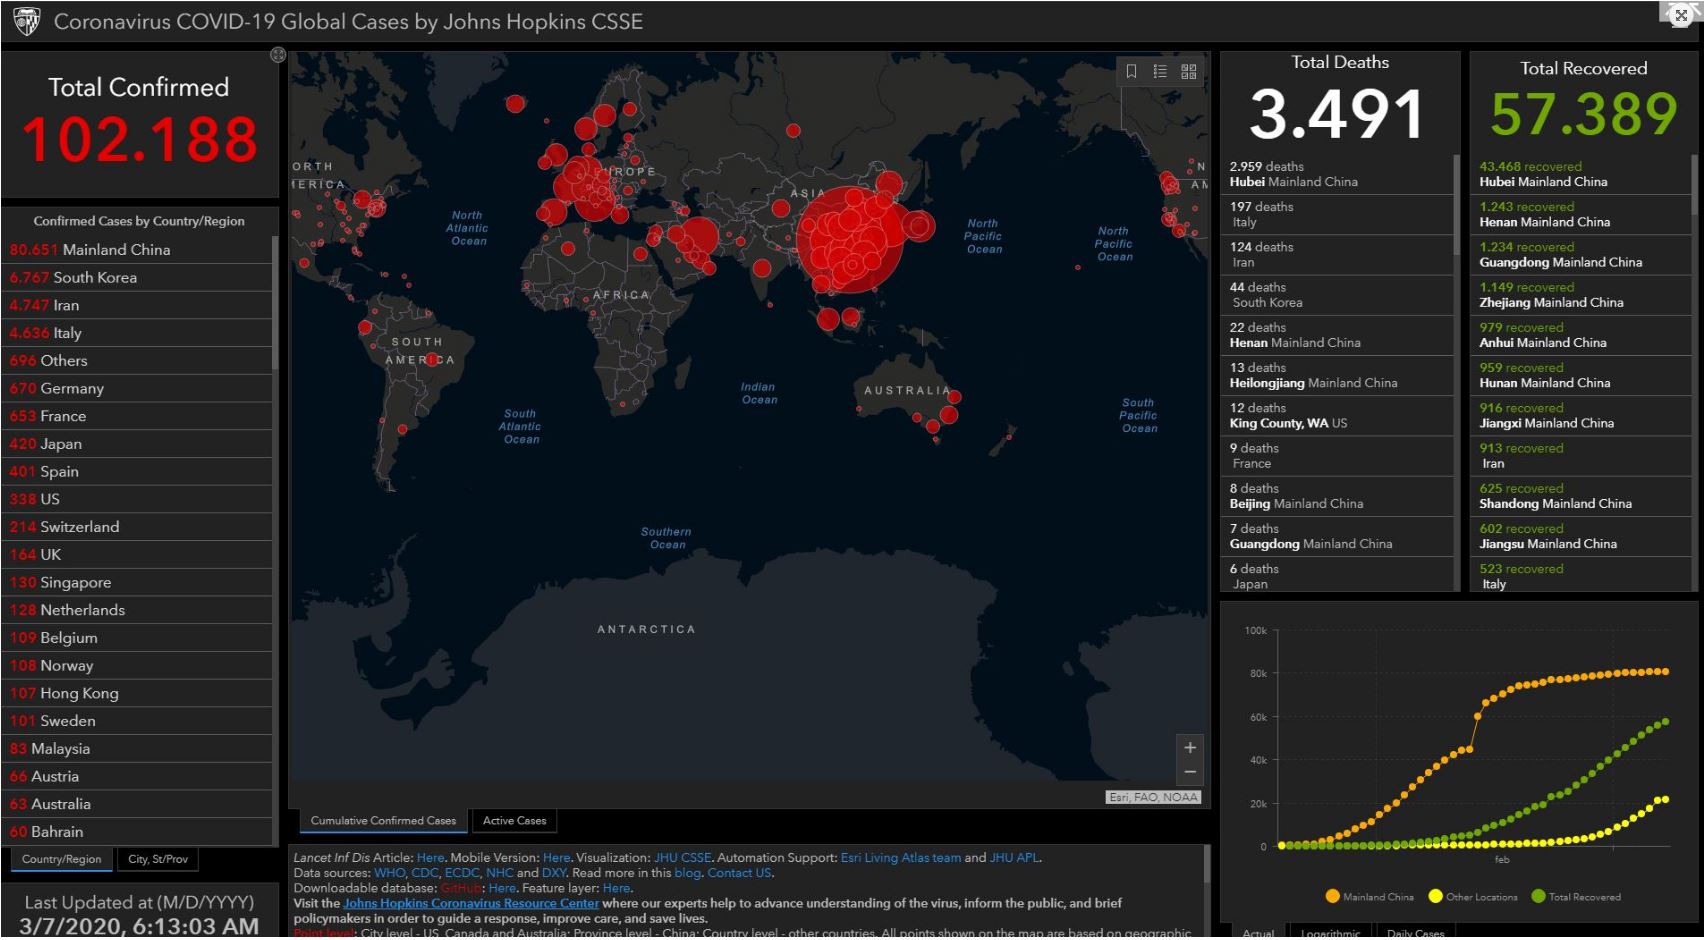
Task: Click 2.959 deaths Hubei entry
Action: [x=1338, y=174]
